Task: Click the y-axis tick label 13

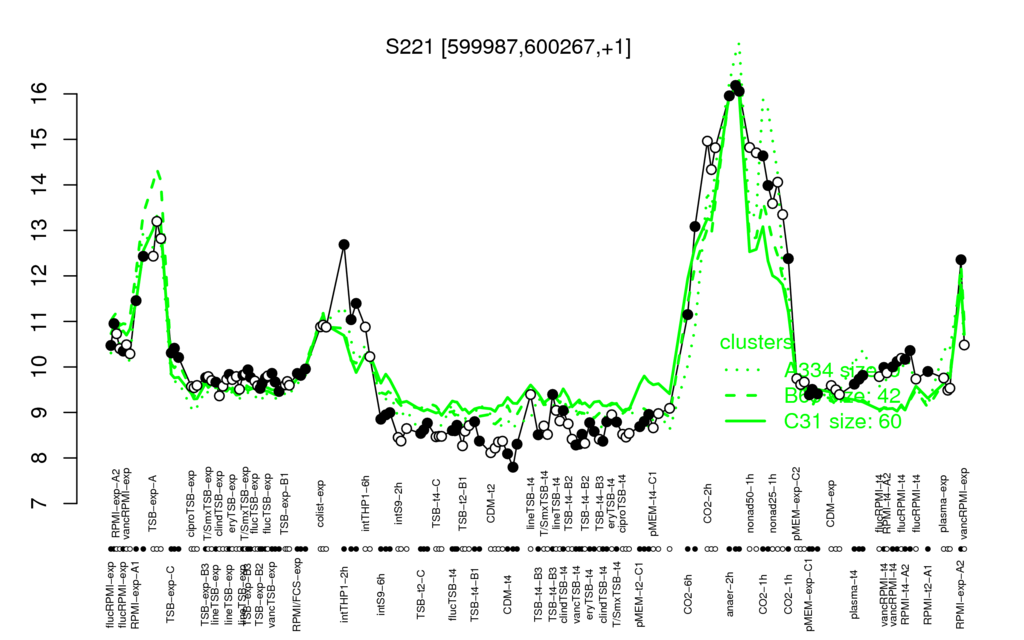Action: [x=40, y=231]
